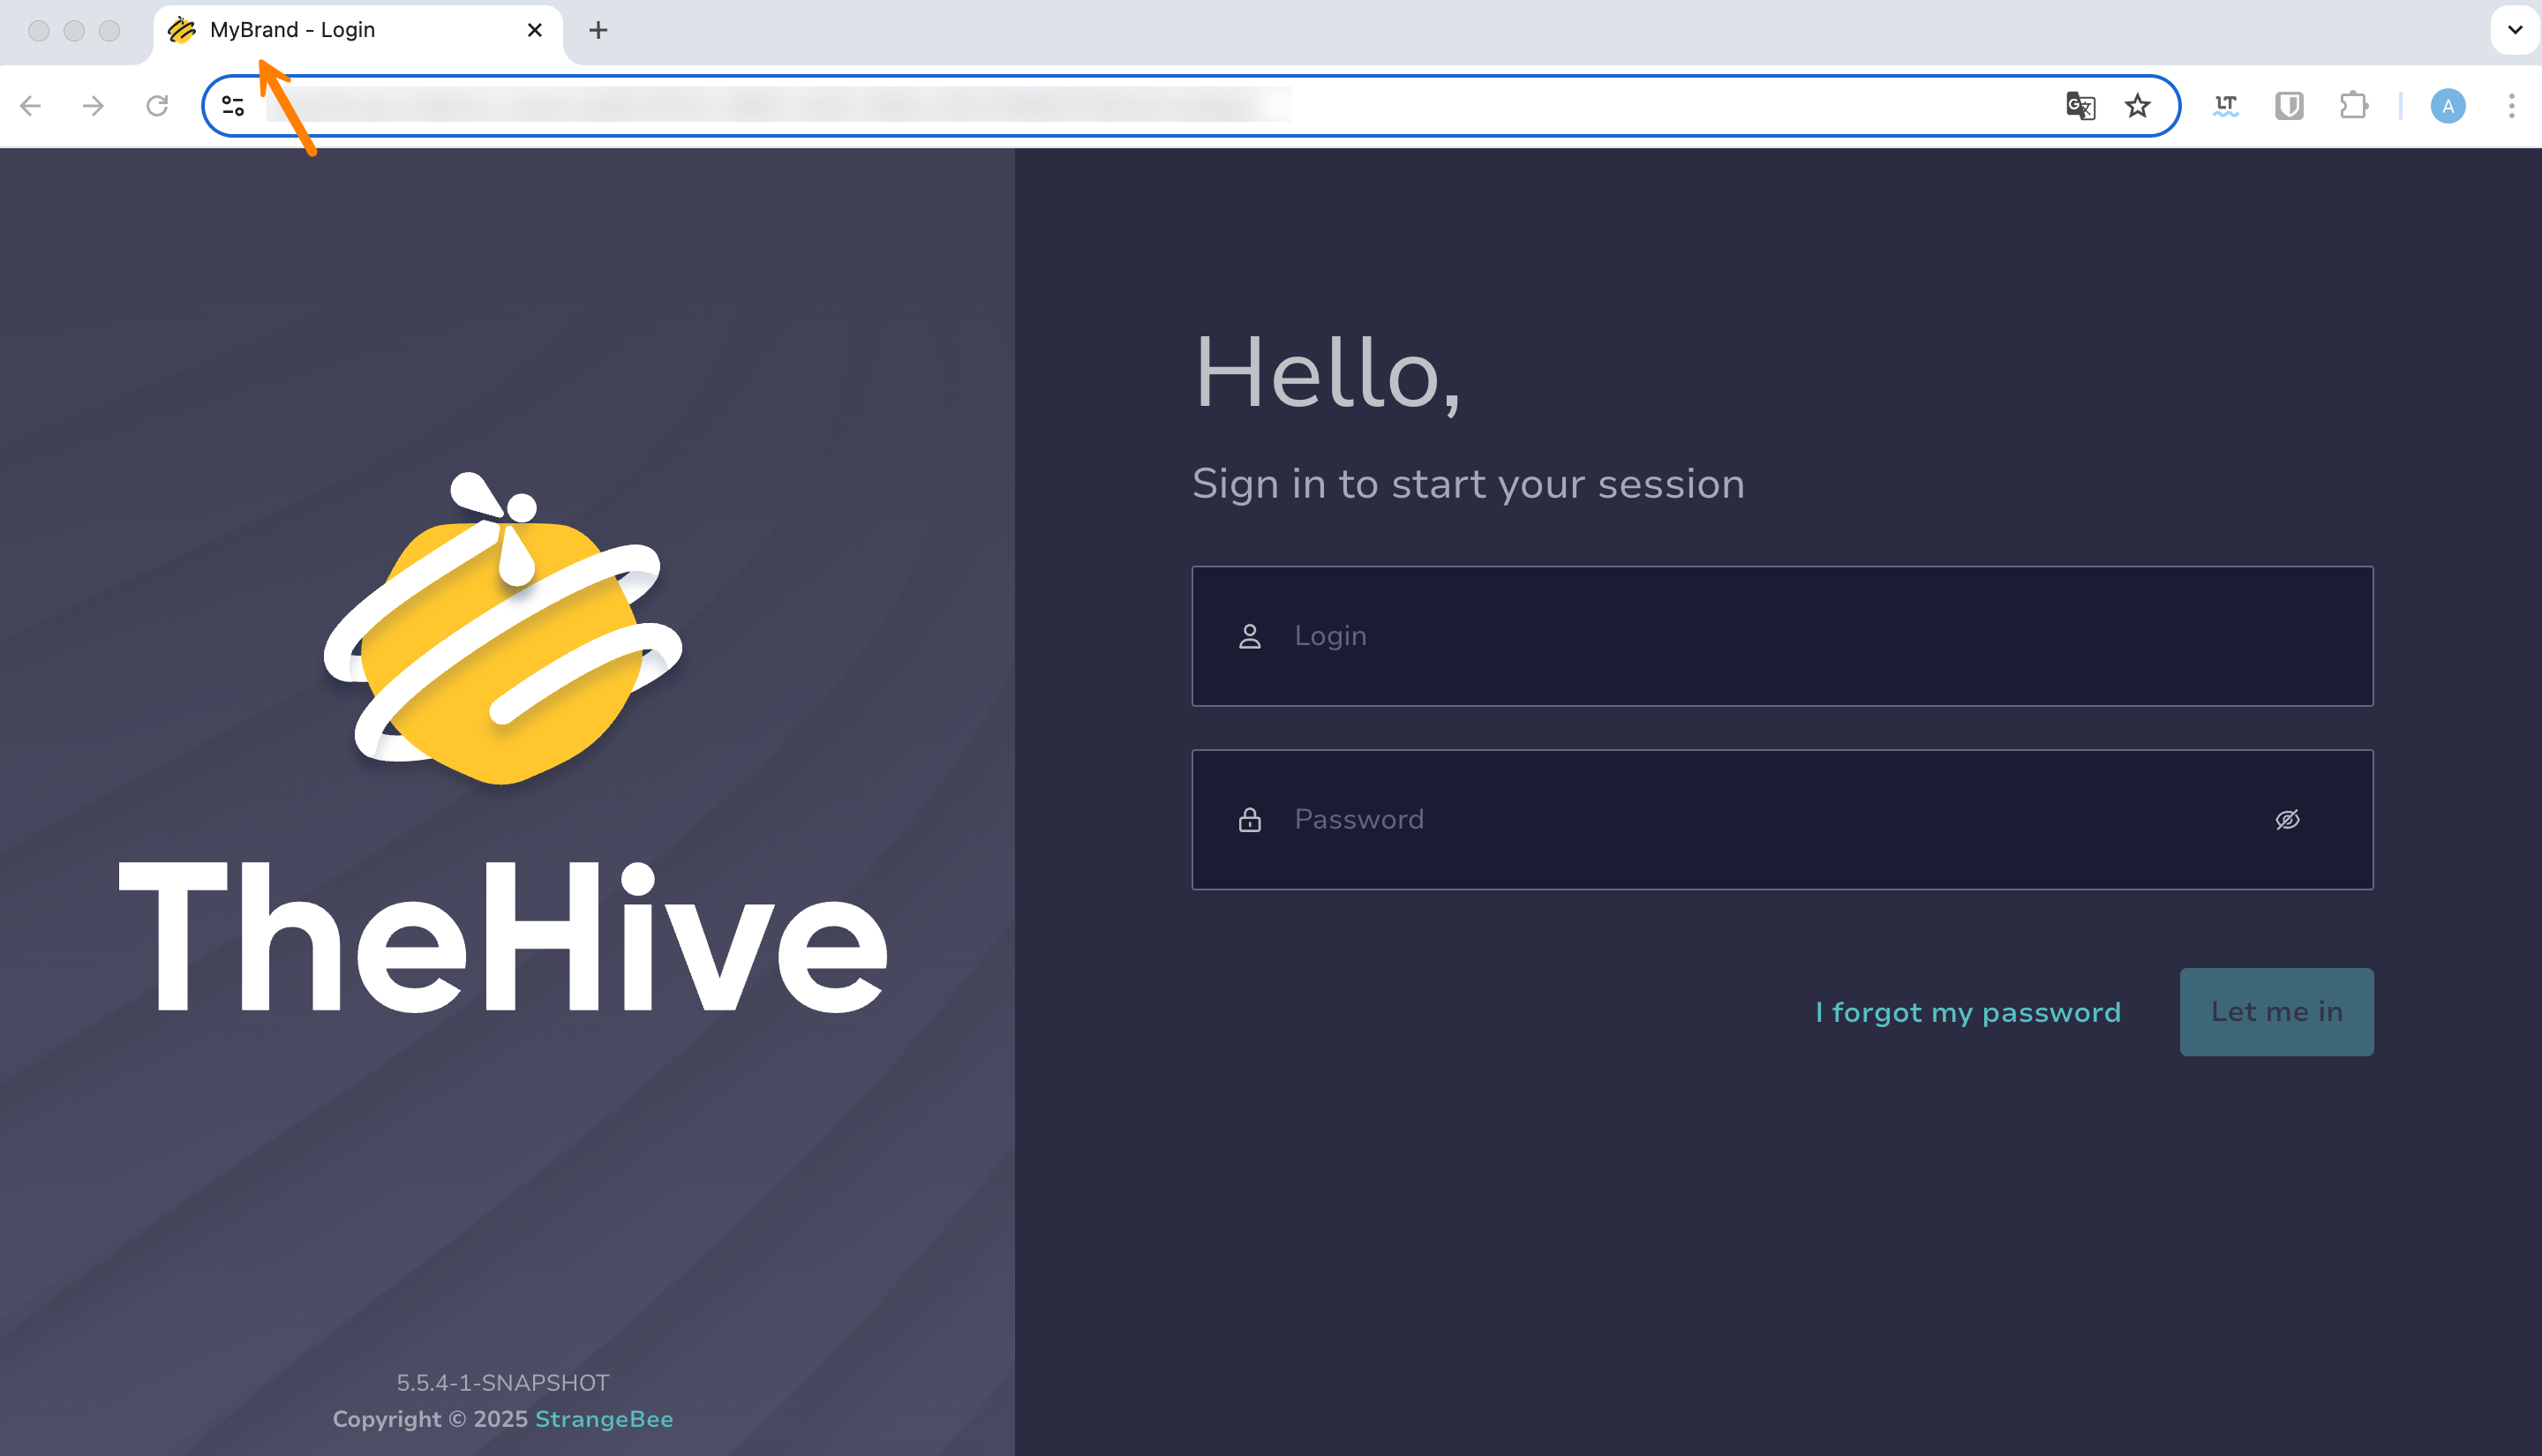Click the 5.5.4-1-SNAPSHOT version text
The image size is (2542, 1456).
pyautogui.click(x=503, y=1383)
